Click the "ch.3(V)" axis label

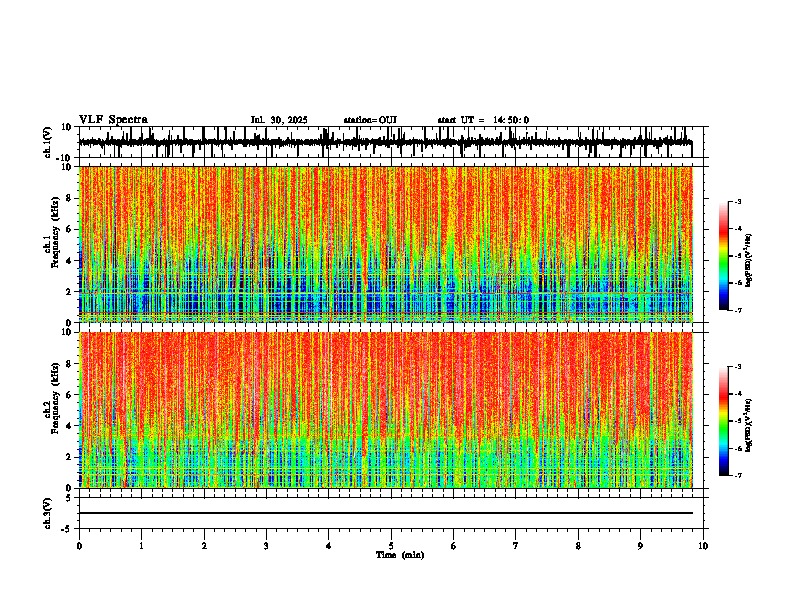click(48, 513)
